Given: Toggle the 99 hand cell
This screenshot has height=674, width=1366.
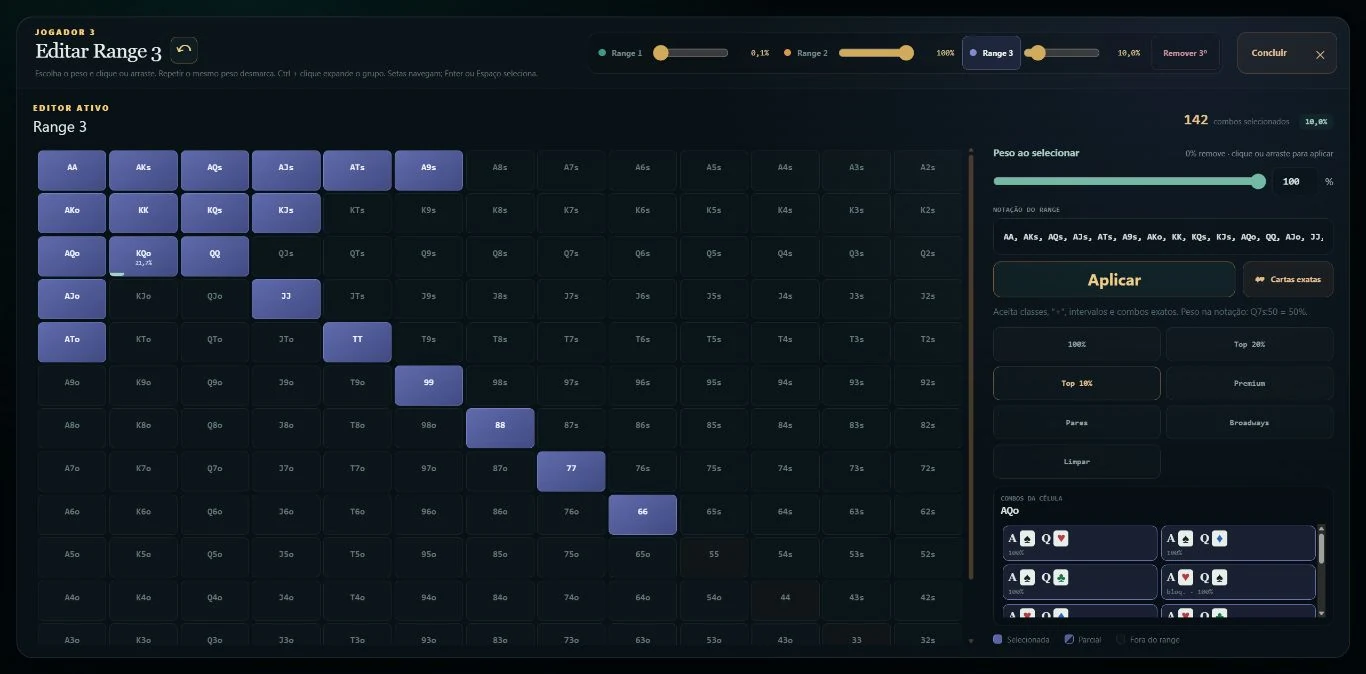Looking at the screenshot, I should pos(429,385).
